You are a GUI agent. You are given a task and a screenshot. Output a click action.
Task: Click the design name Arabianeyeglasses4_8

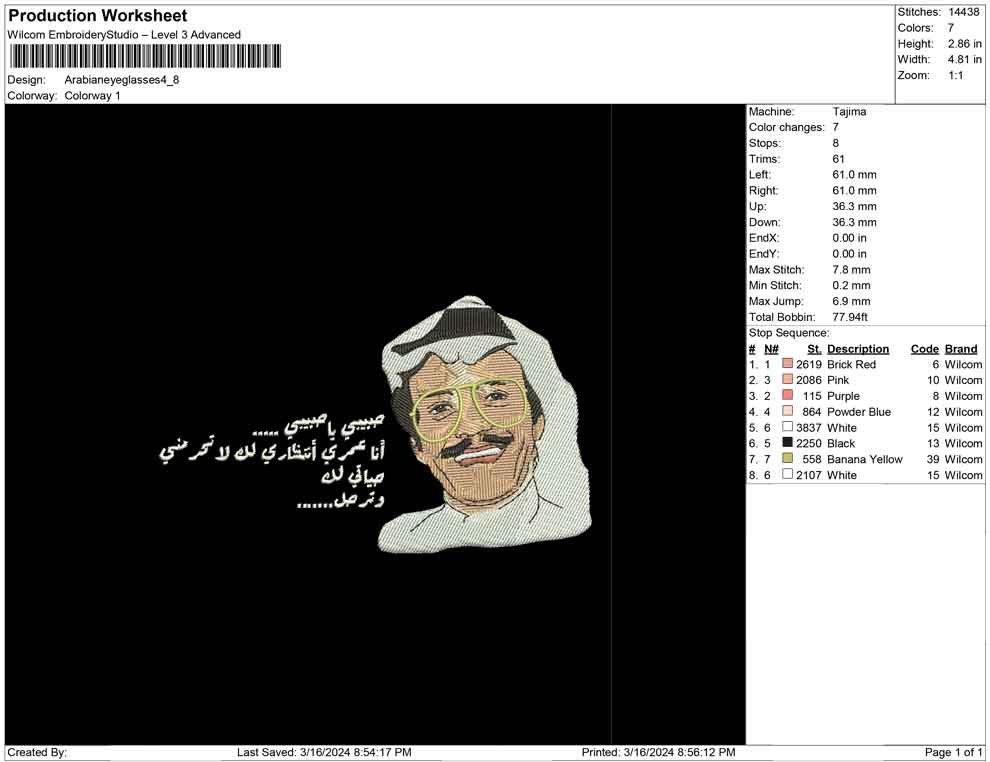122,80
